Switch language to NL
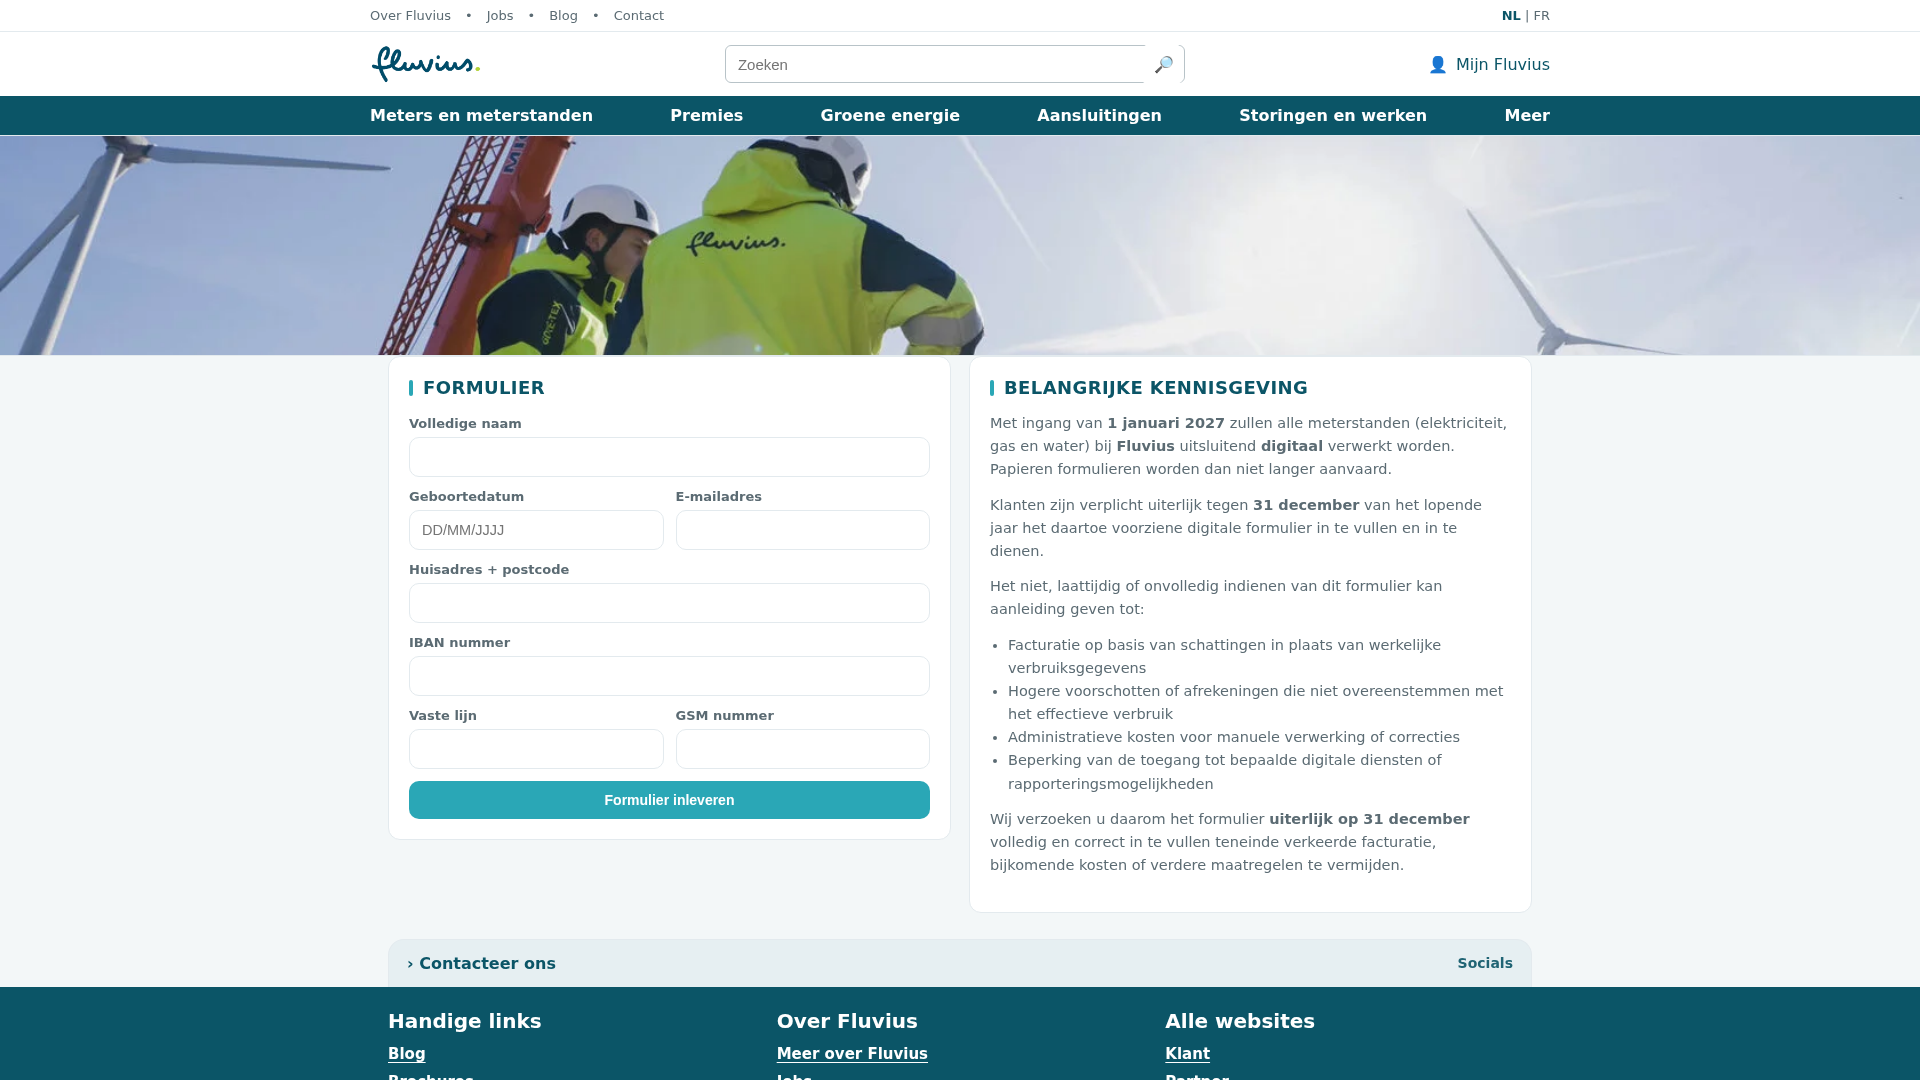Screen dimensions: 1920x1080 1511,16
